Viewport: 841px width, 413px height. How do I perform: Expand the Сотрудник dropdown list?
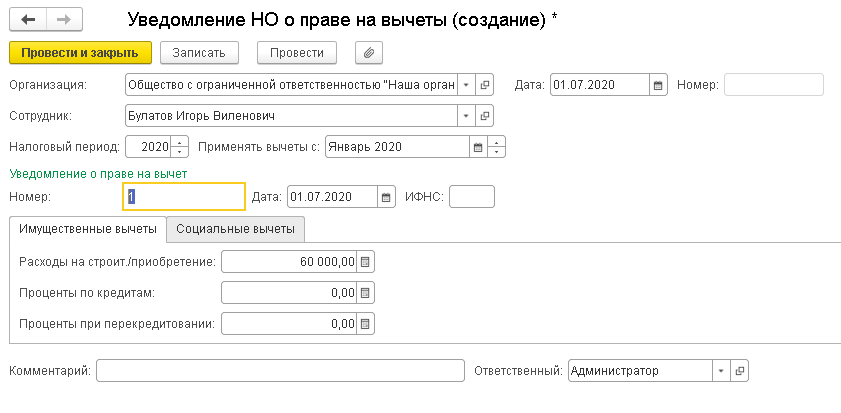(466, 116)
